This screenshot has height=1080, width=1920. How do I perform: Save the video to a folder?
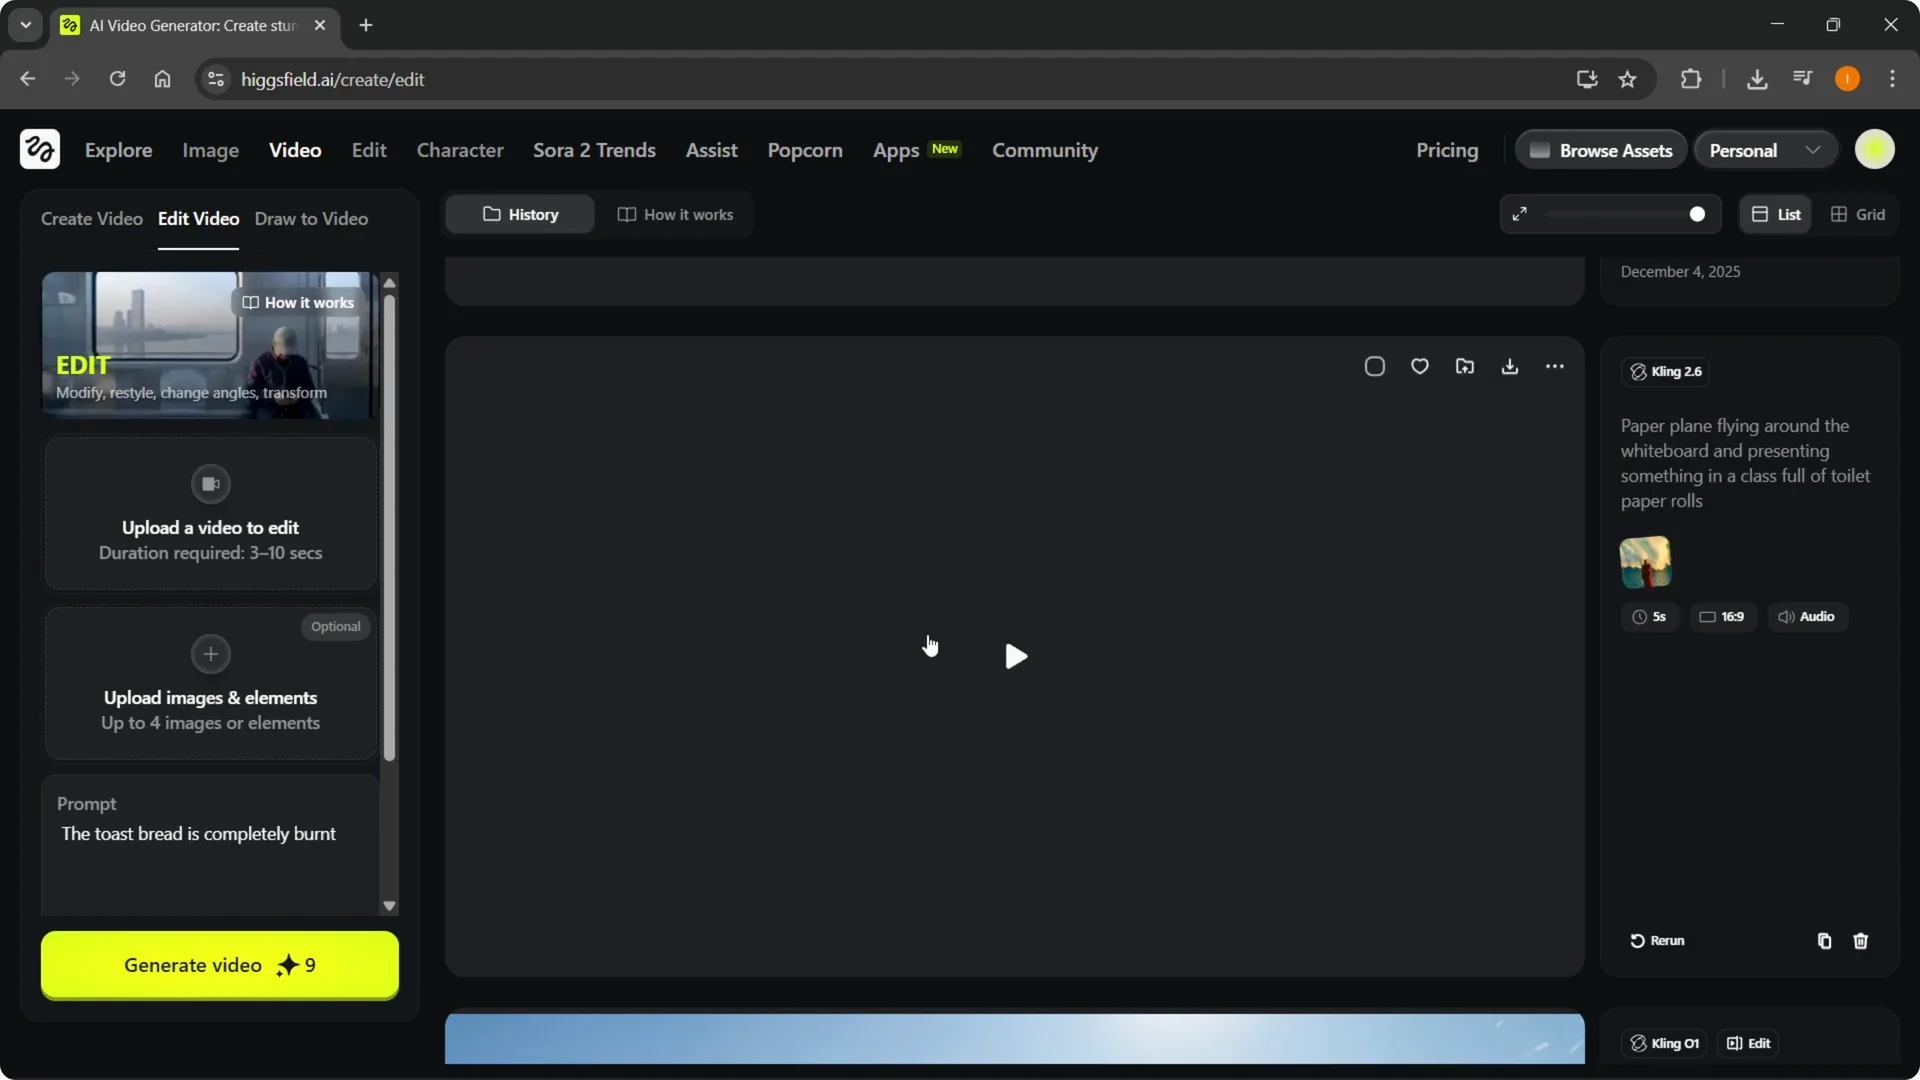tap(1465, 366)
